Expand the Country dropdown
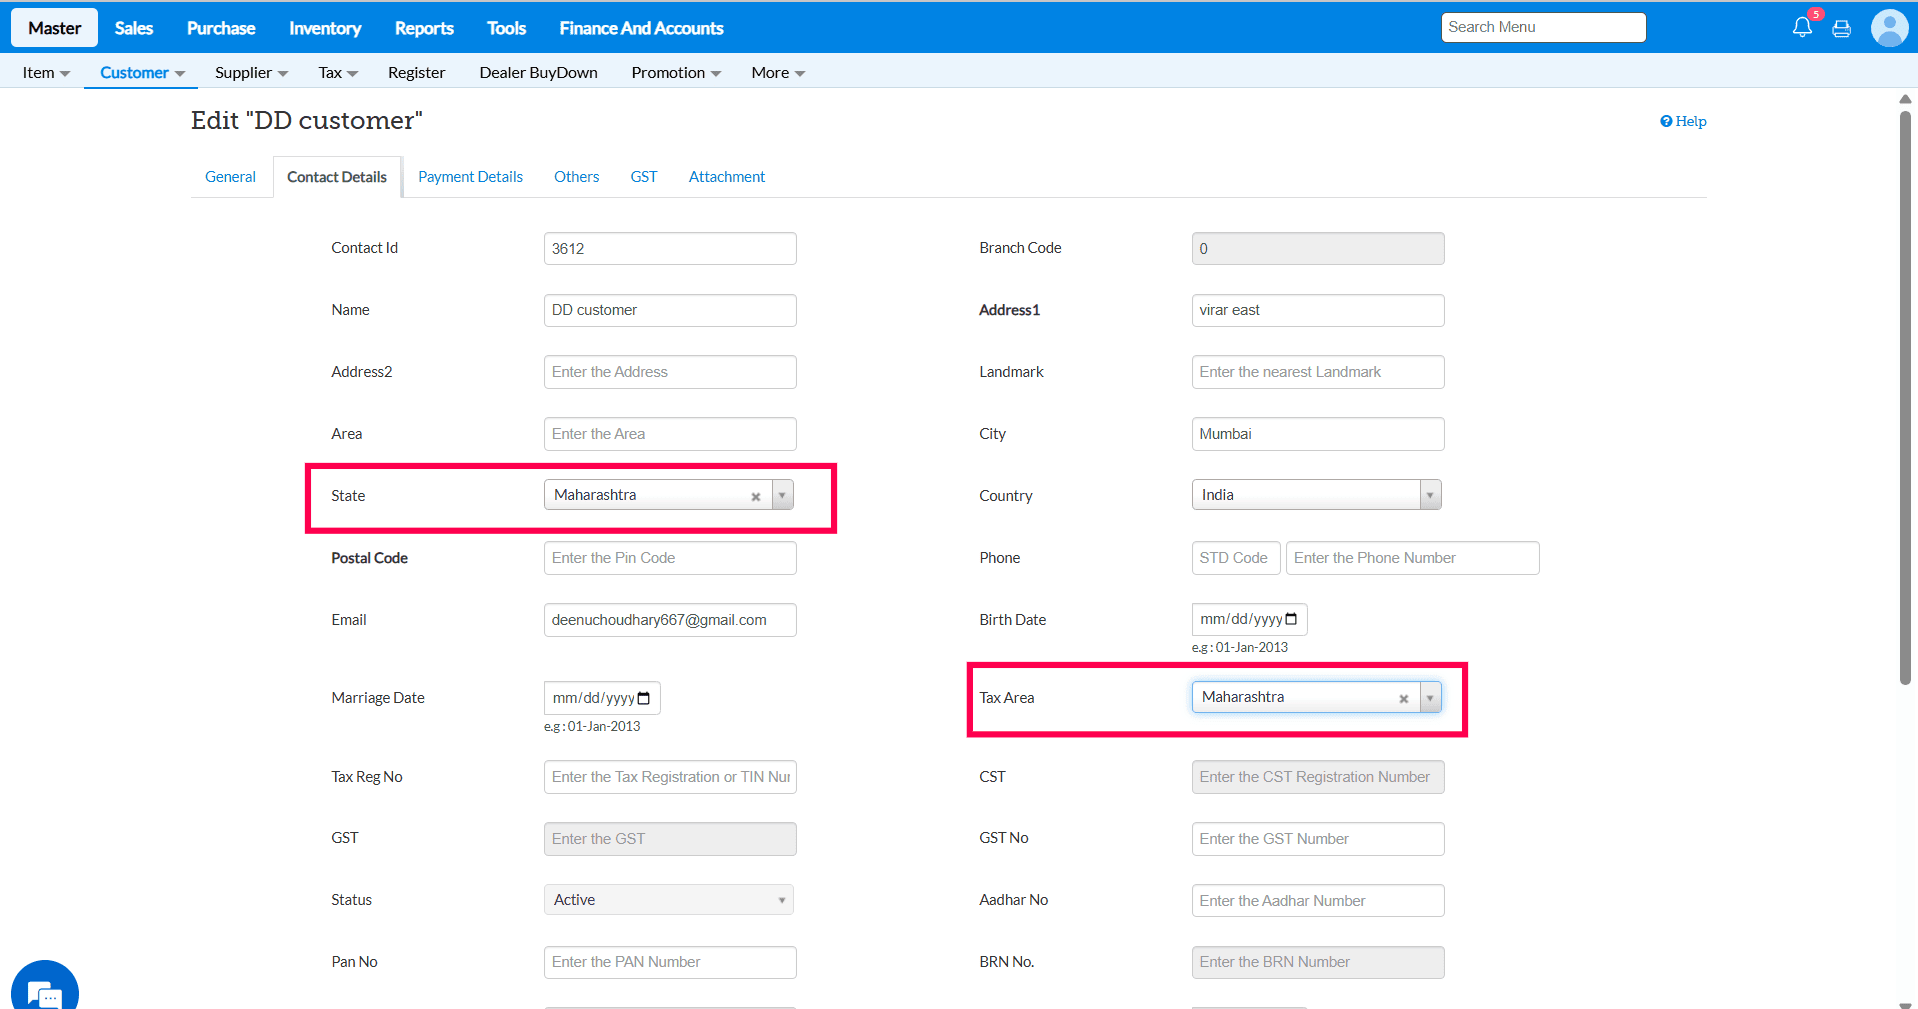Viewport: 1918px width, 1009px height. [1429, 495]
